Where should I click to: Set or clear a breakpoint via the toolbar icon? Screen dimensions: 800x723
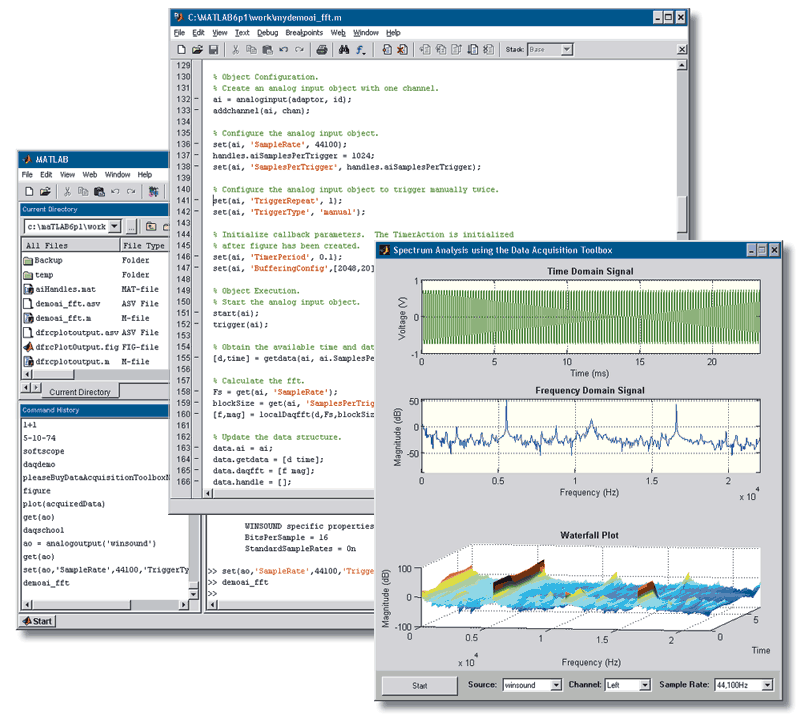click(x=387, y=49)
